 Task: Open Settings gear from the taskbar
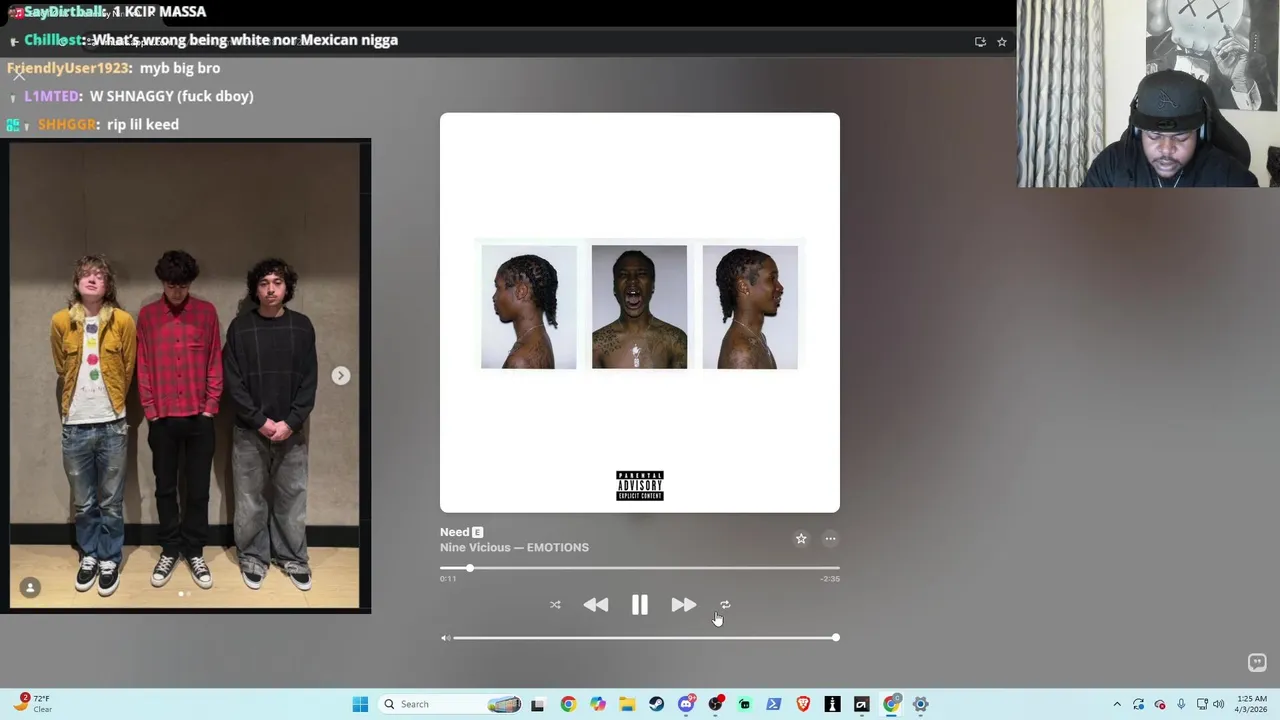921,704
